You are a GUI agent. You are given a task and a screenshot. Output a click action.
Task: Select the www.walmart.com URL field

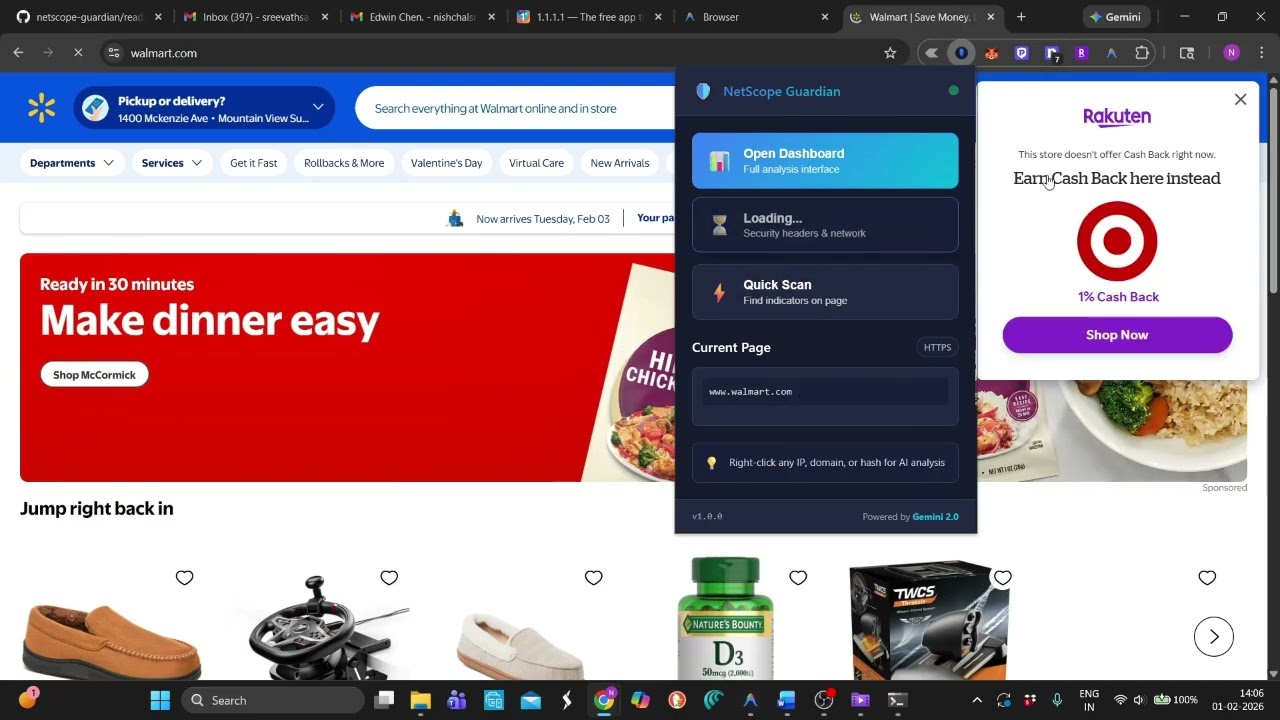[x=825, y=392]
